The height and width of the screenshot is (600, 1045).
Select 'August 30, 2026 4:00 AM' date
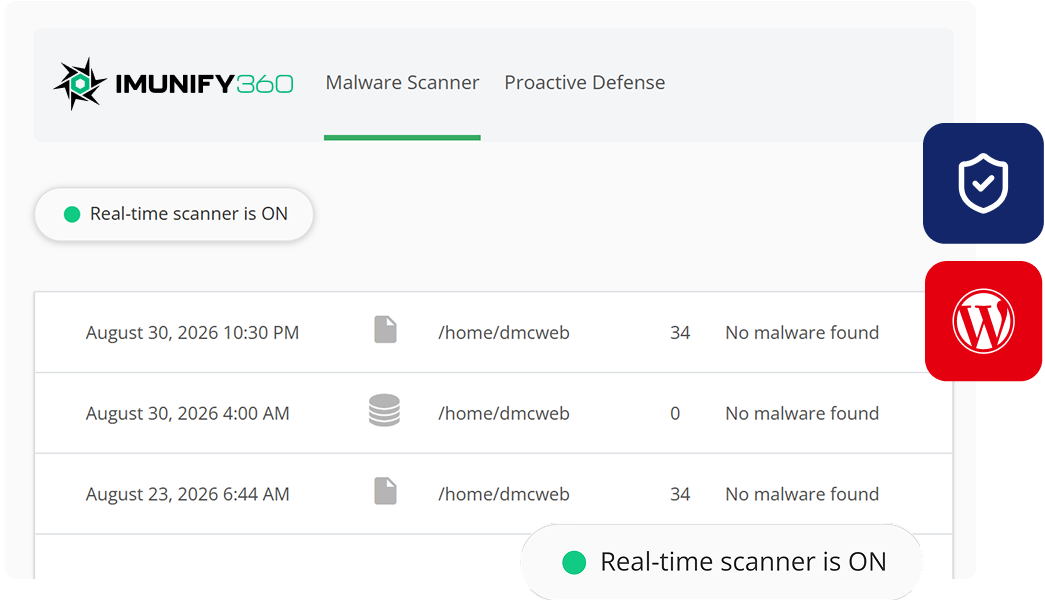click(187, 413)
